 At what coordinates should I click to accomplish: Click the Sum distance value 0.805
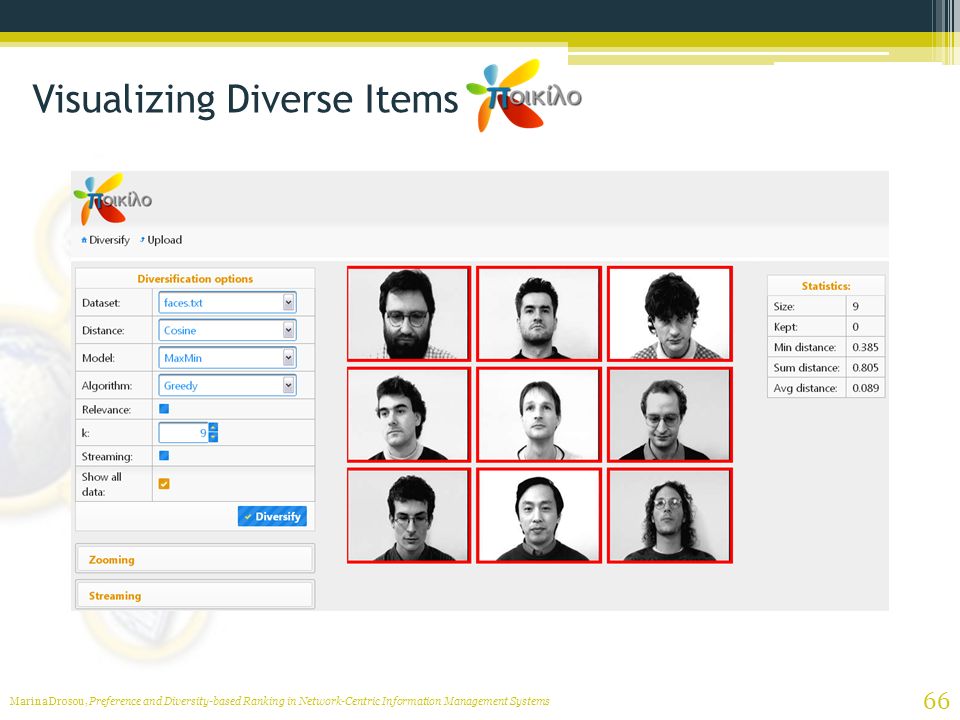pyautogui.click(x=865, y=367)
